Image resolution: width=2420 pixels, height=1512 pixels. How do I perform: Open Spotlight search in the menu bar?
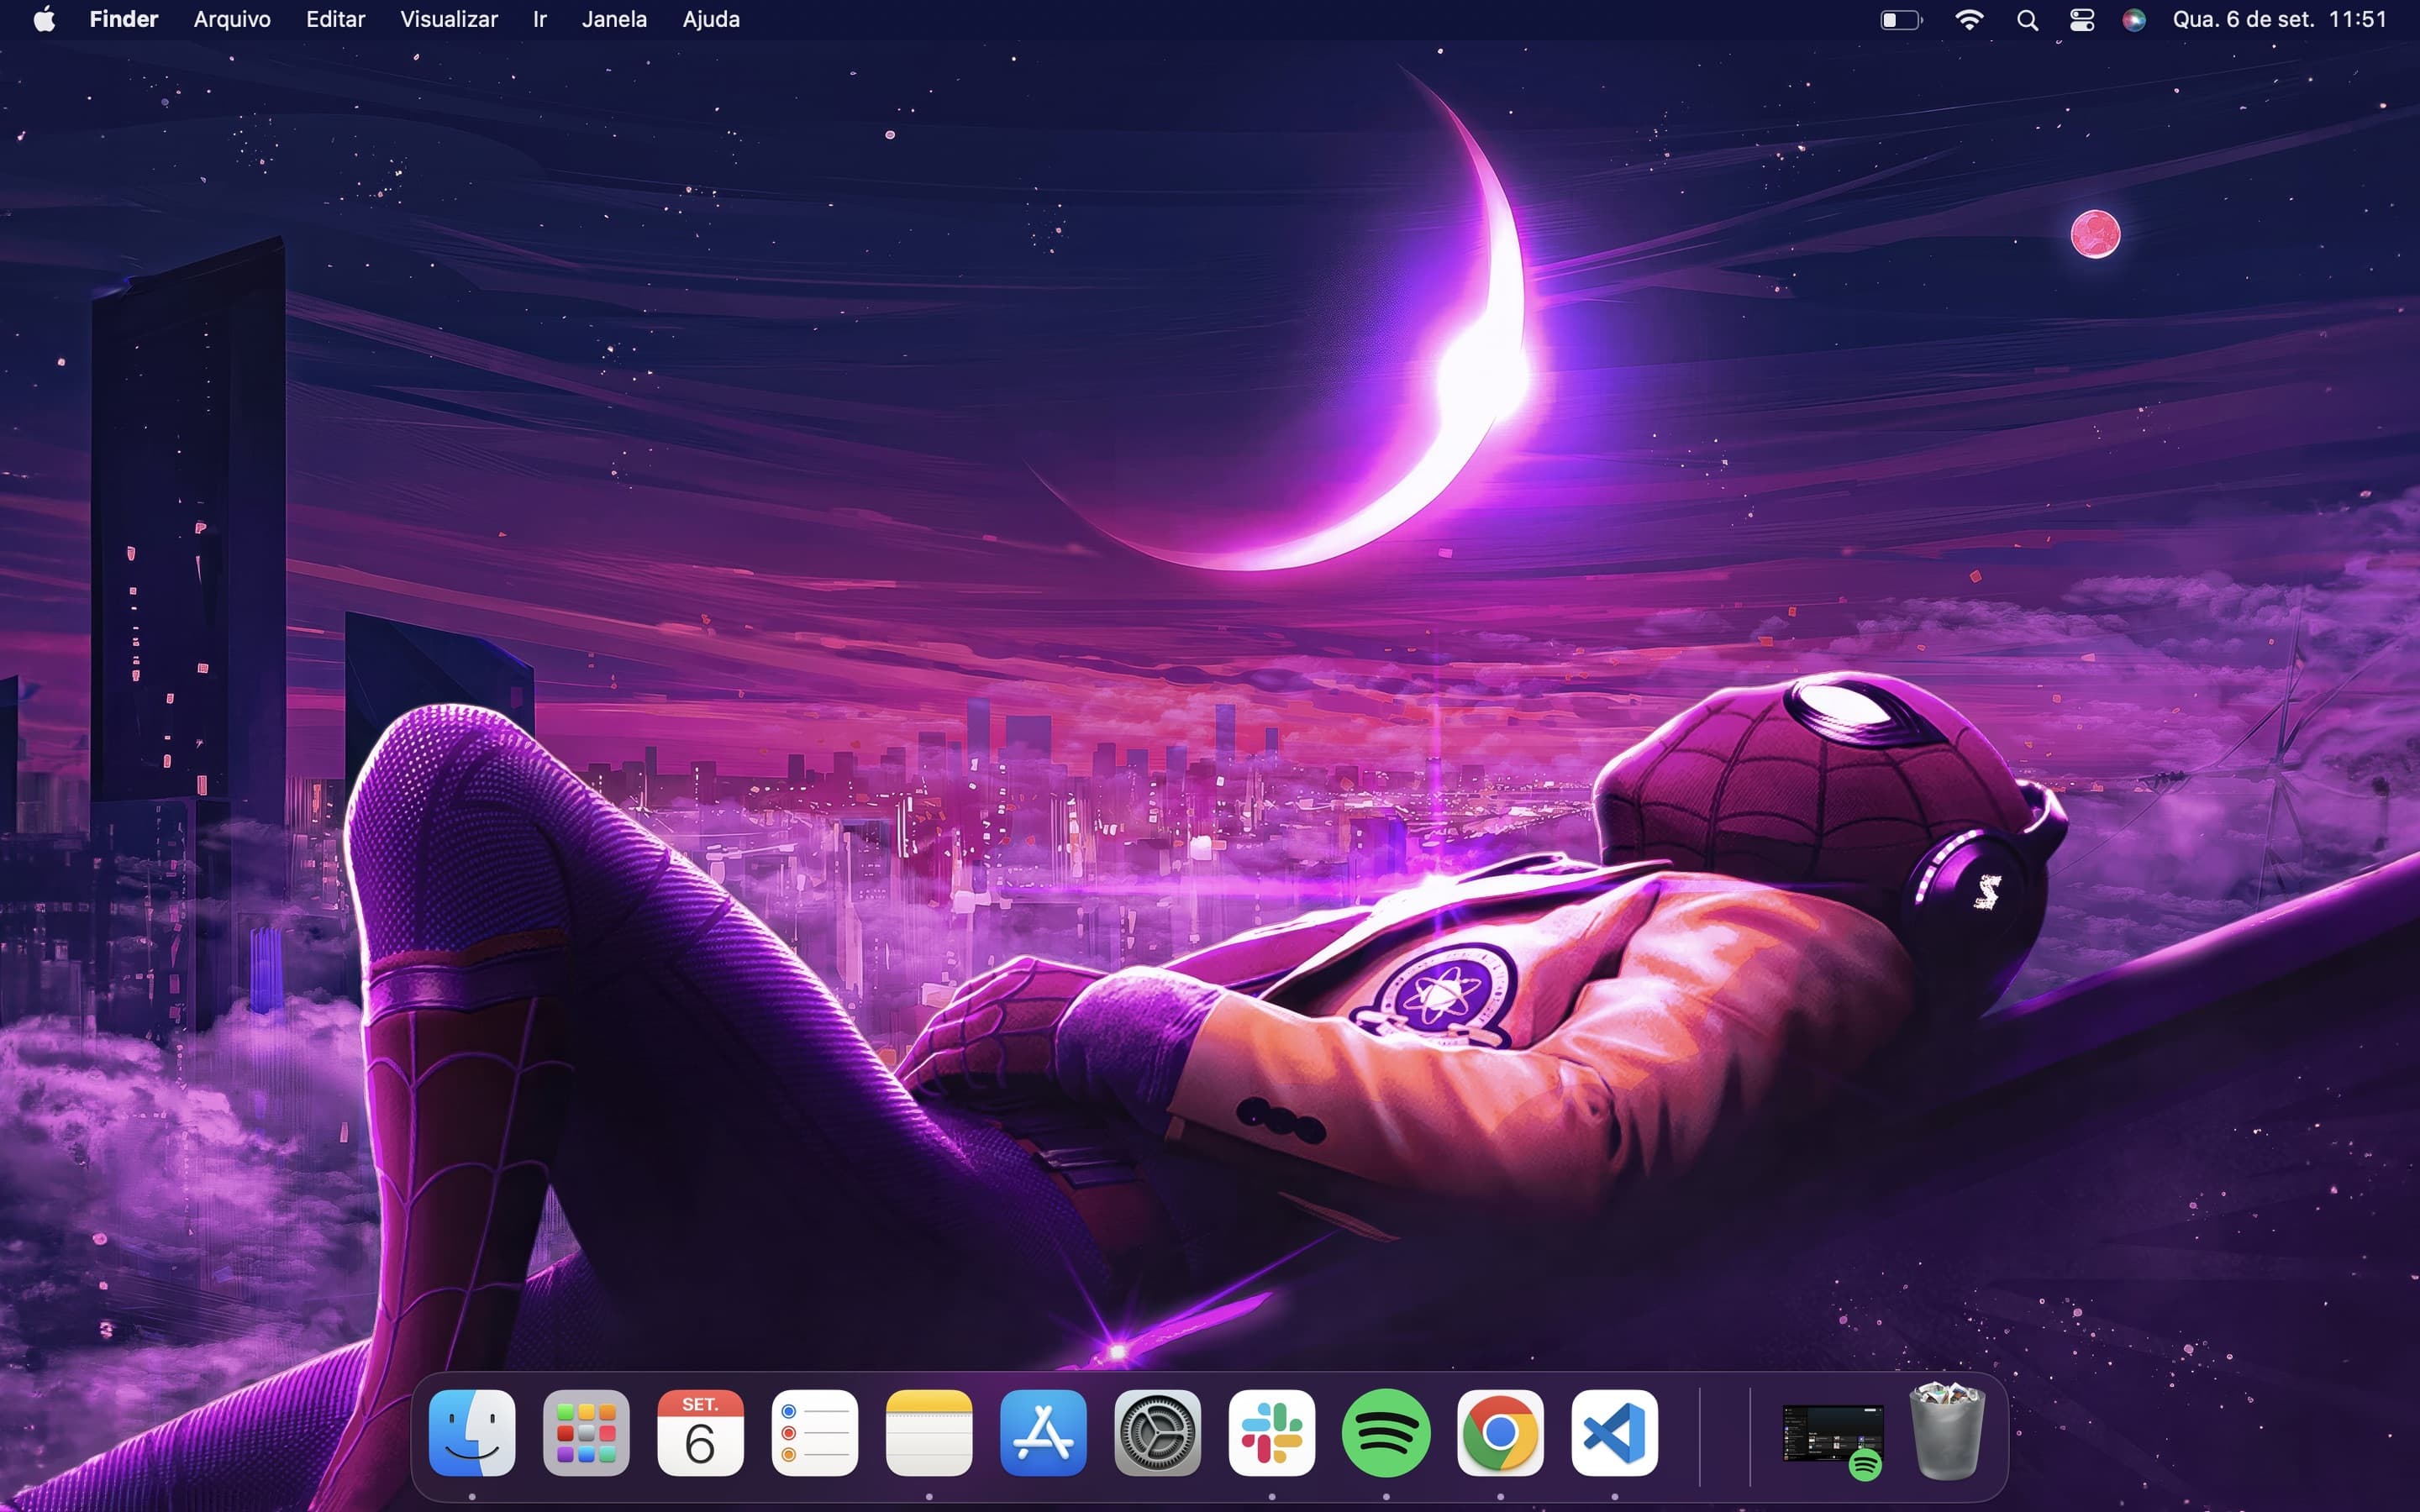click(2028, 19)
